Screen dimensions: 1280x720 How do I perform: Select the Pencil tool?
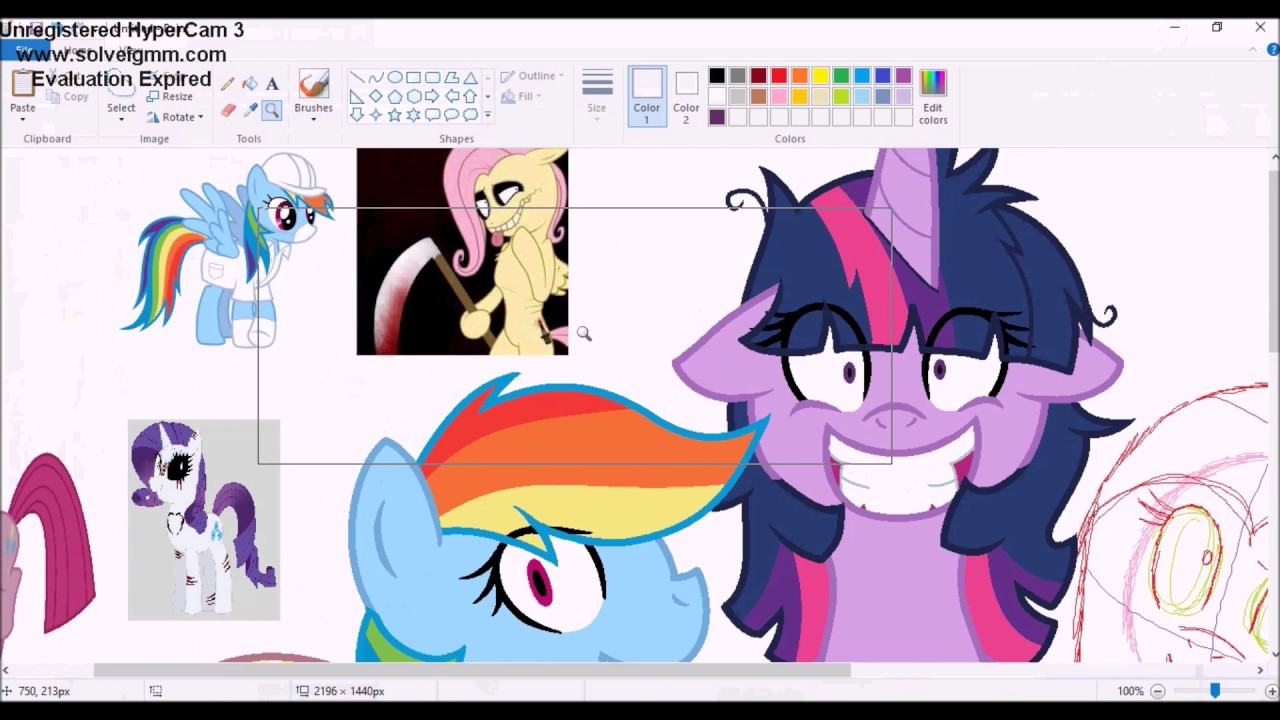[x=228, y=85]
